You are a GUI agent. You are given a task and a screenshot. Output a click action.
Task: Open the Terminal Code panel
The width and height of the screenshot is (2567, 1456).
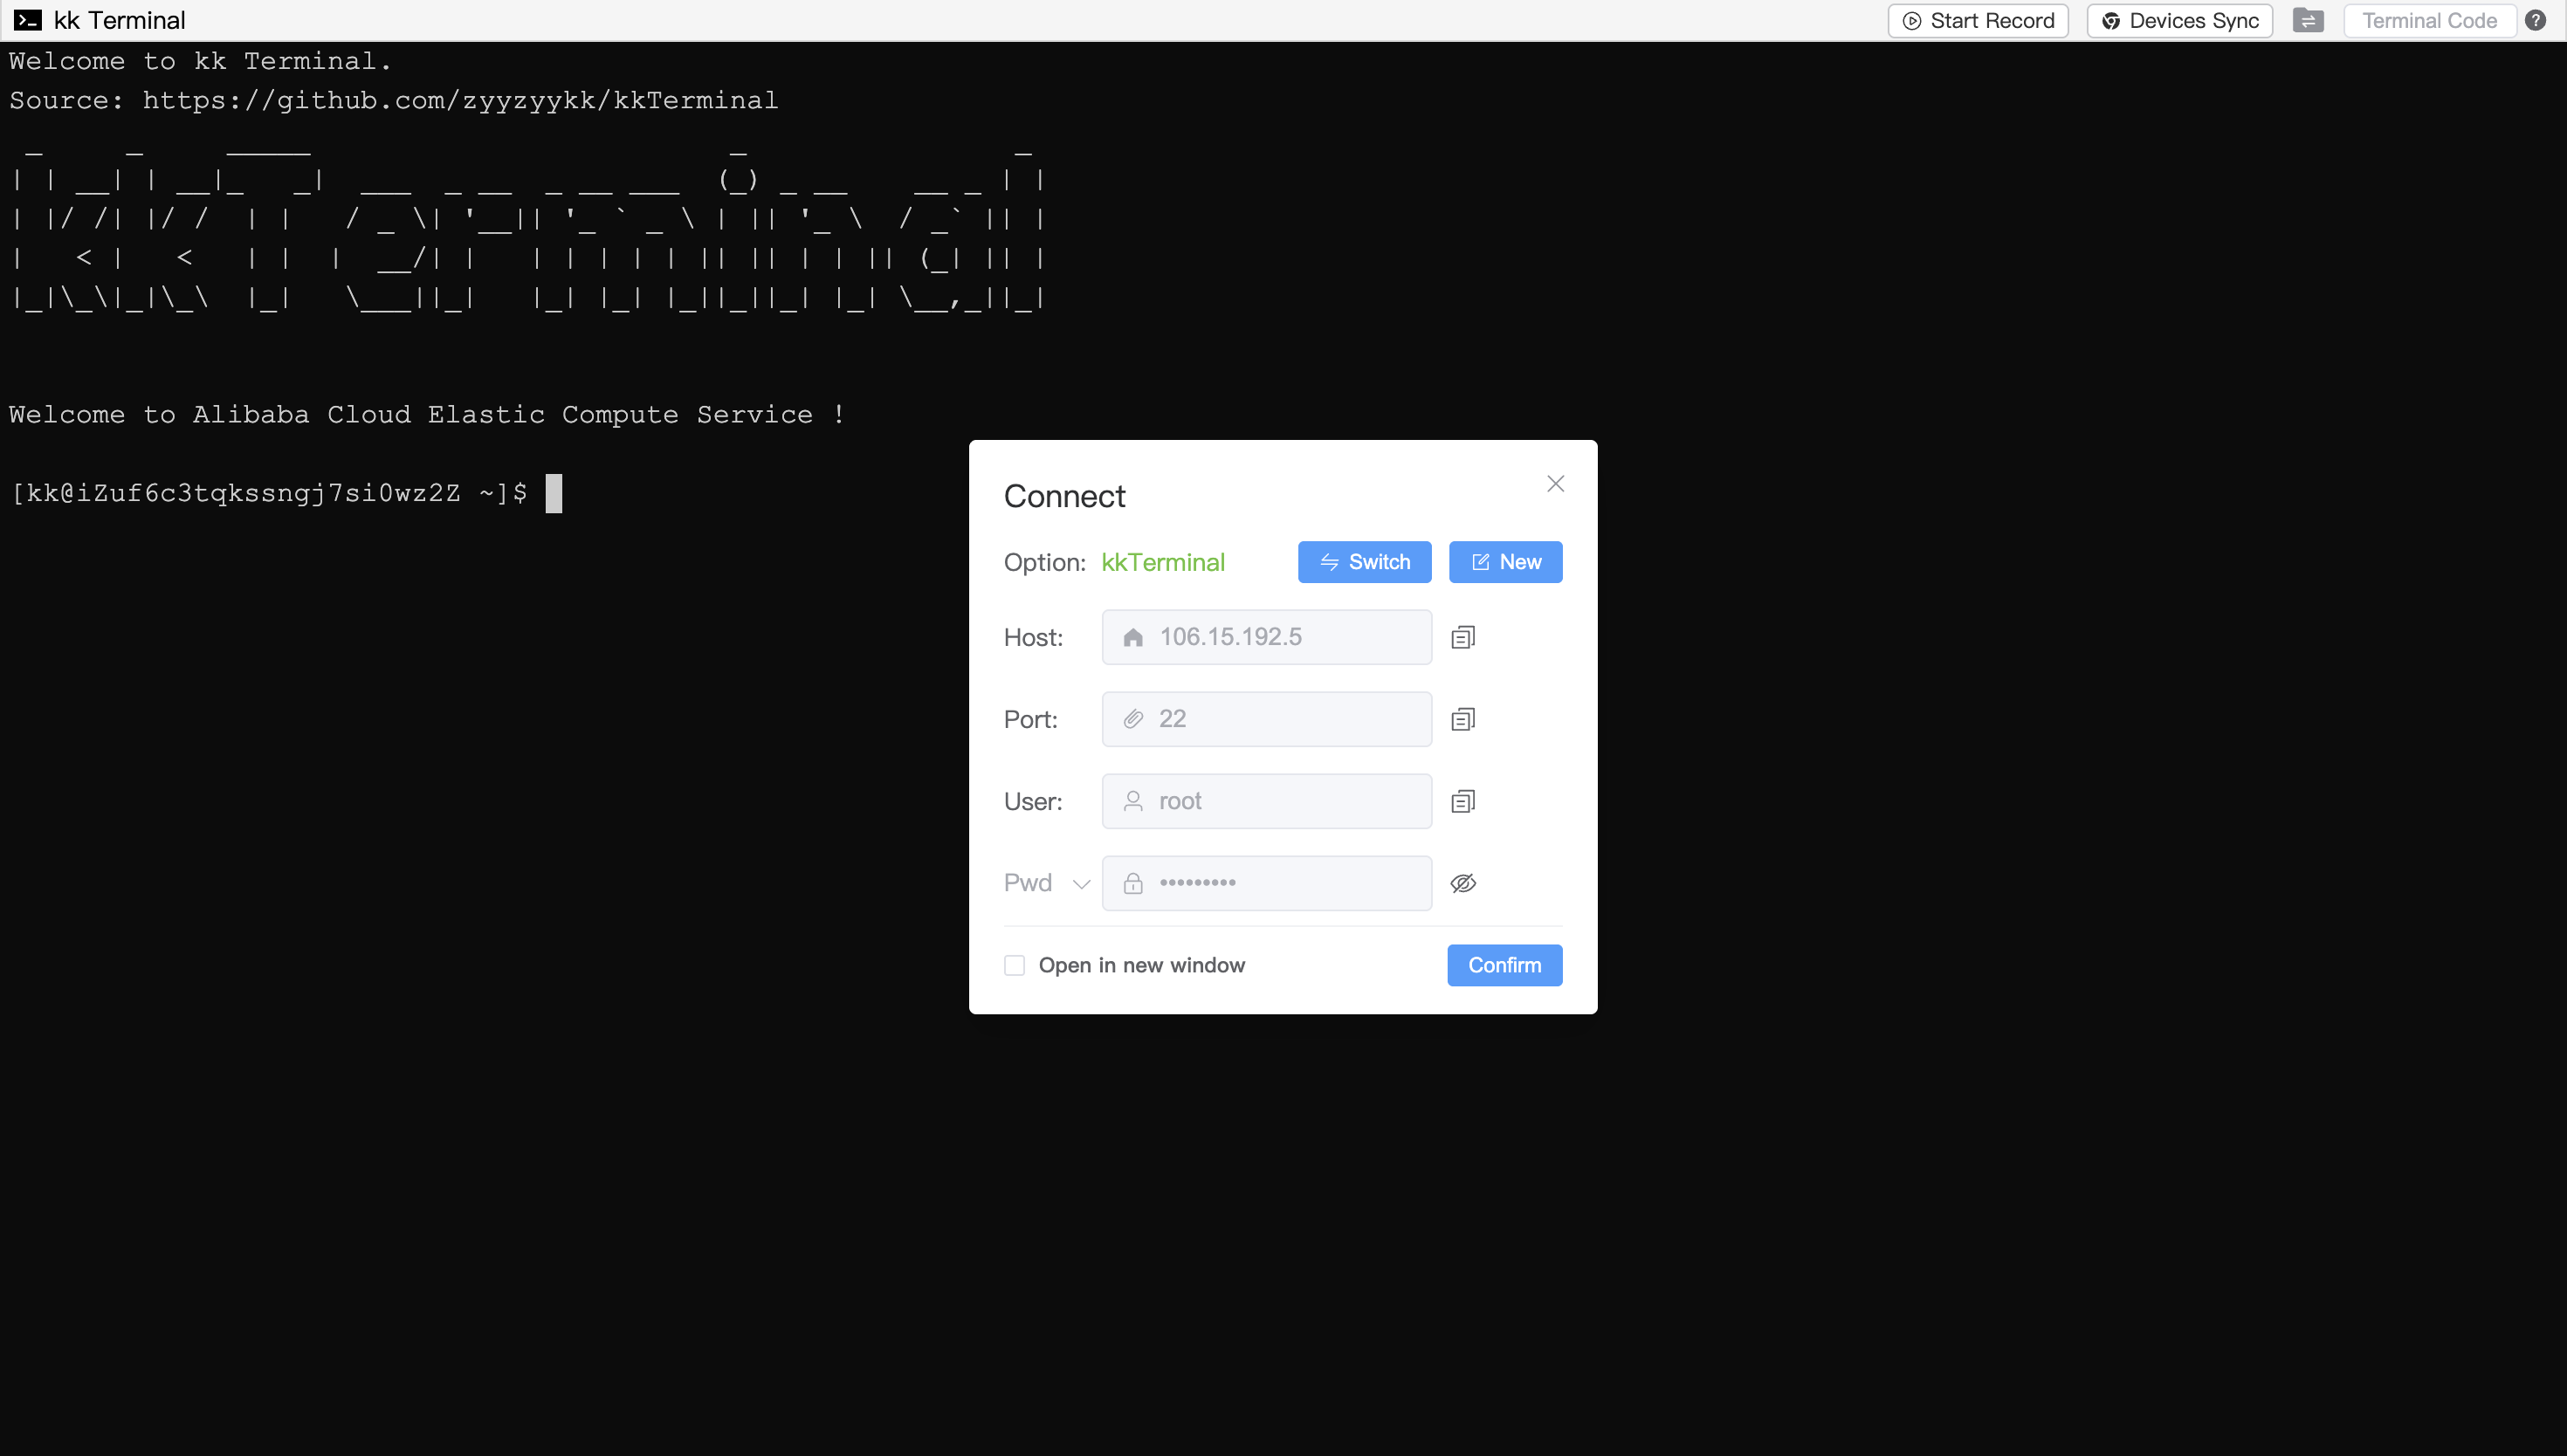tap(2428, 20)
